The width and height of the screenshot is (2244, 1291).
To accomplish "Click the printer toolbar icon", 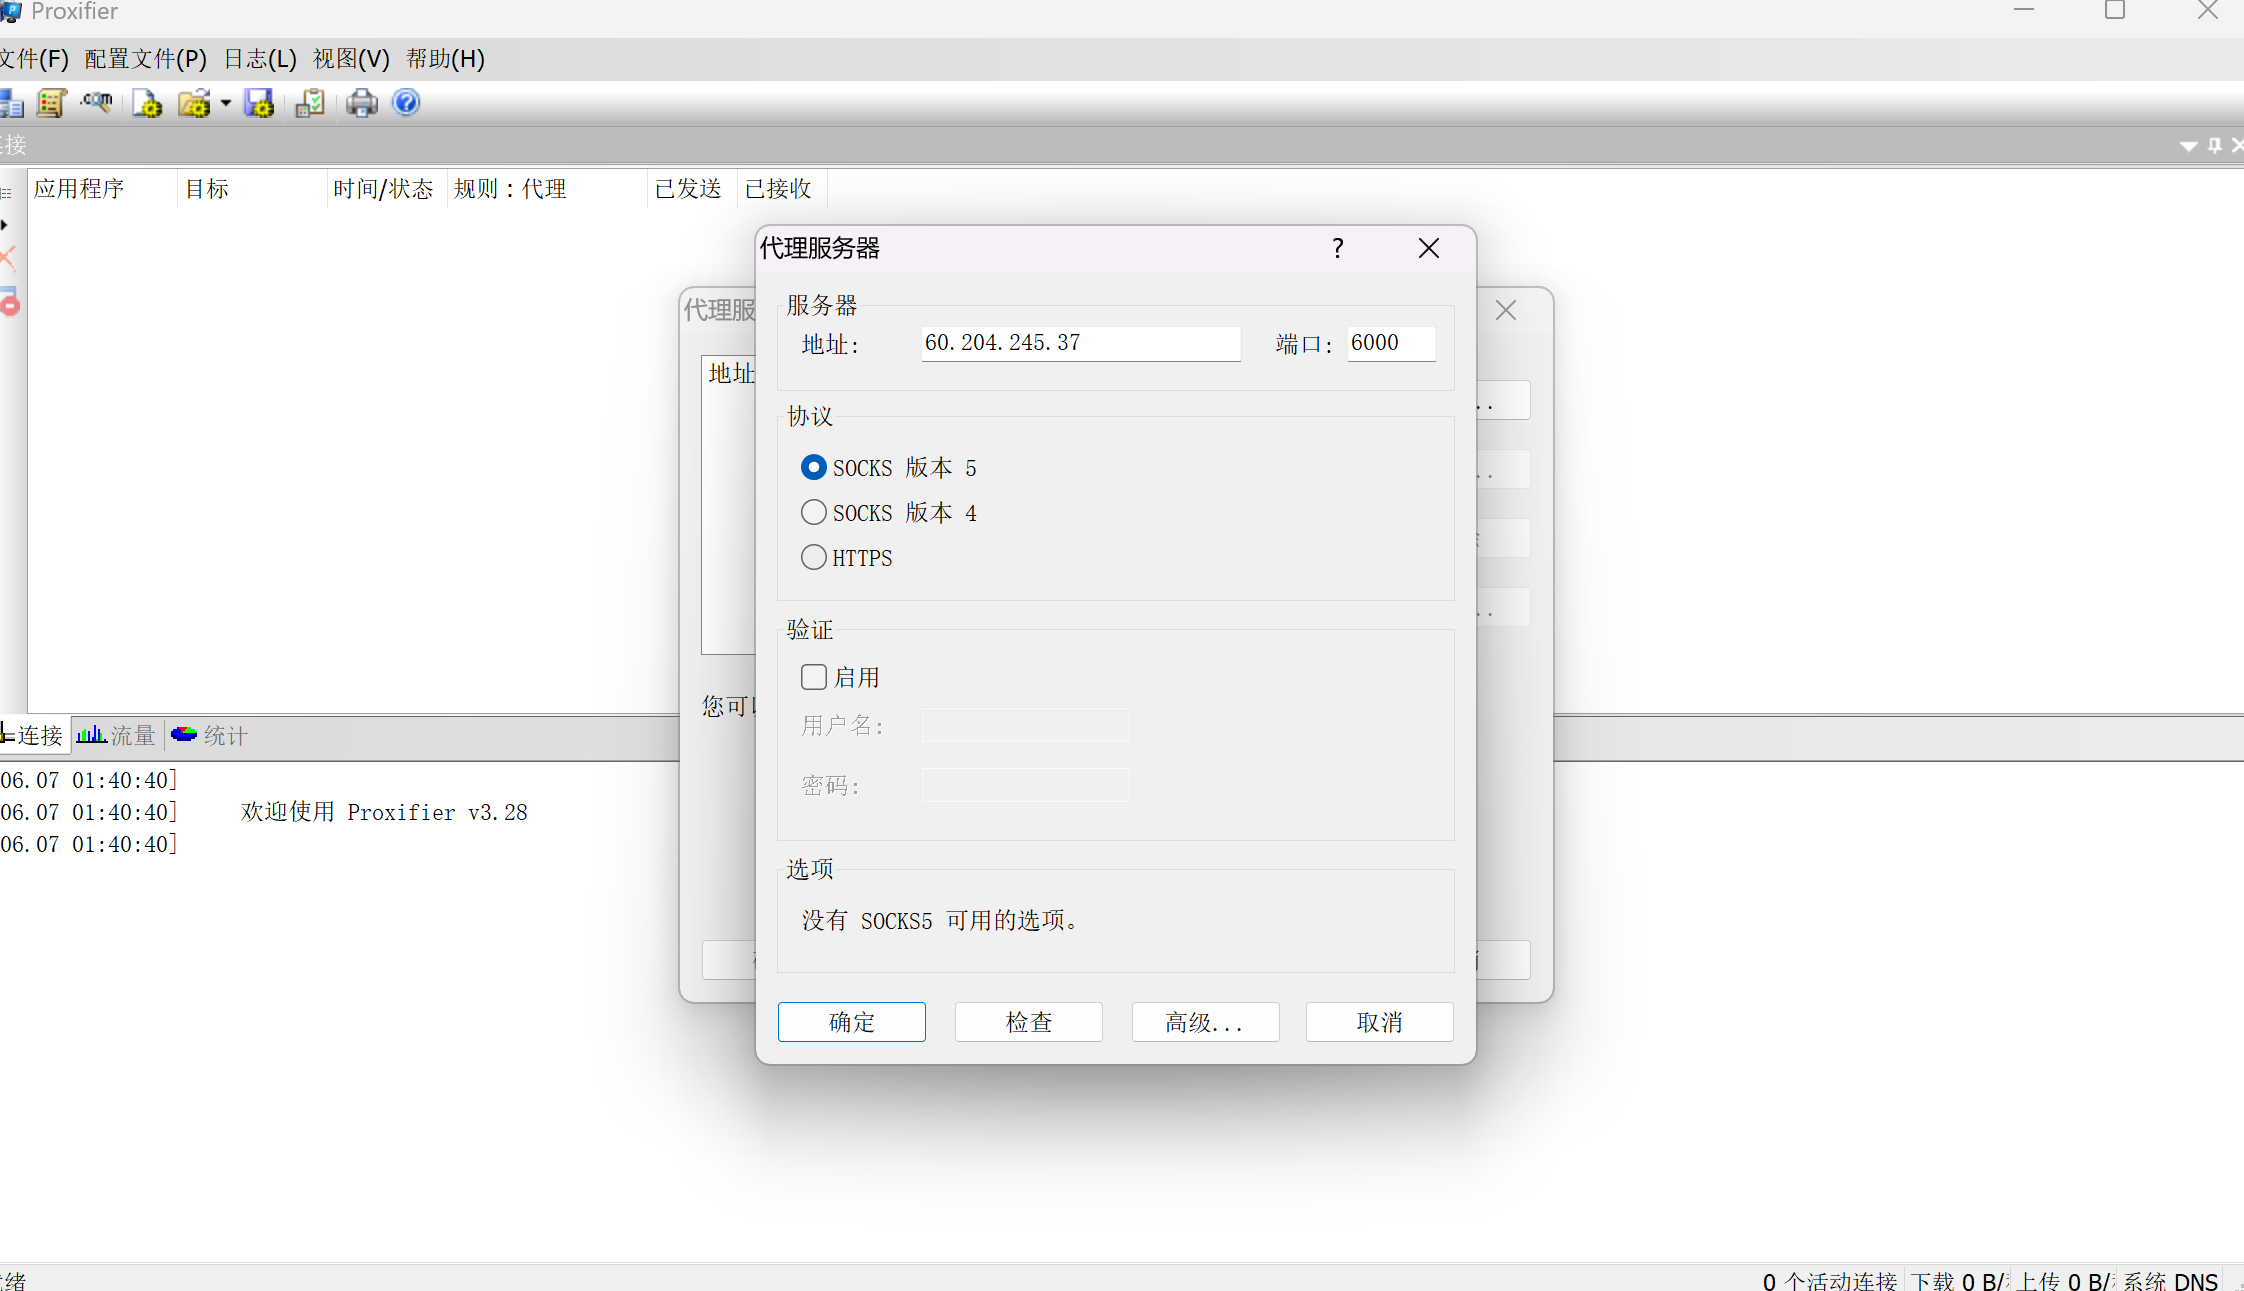I will point(361,103).
